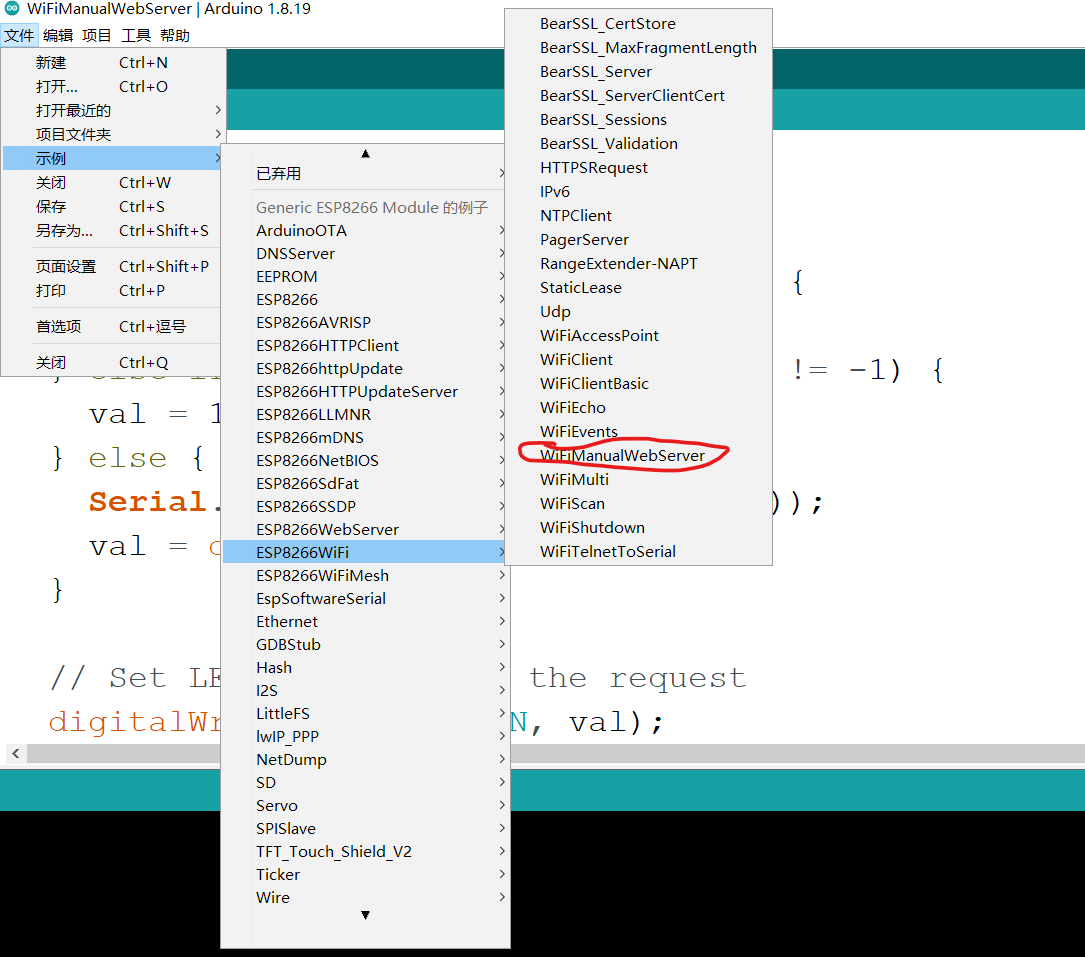The height and width of the screenshot is (957, 1085).
Task: Expand the Servo examples submenu
Action: (x=277, y=805)
